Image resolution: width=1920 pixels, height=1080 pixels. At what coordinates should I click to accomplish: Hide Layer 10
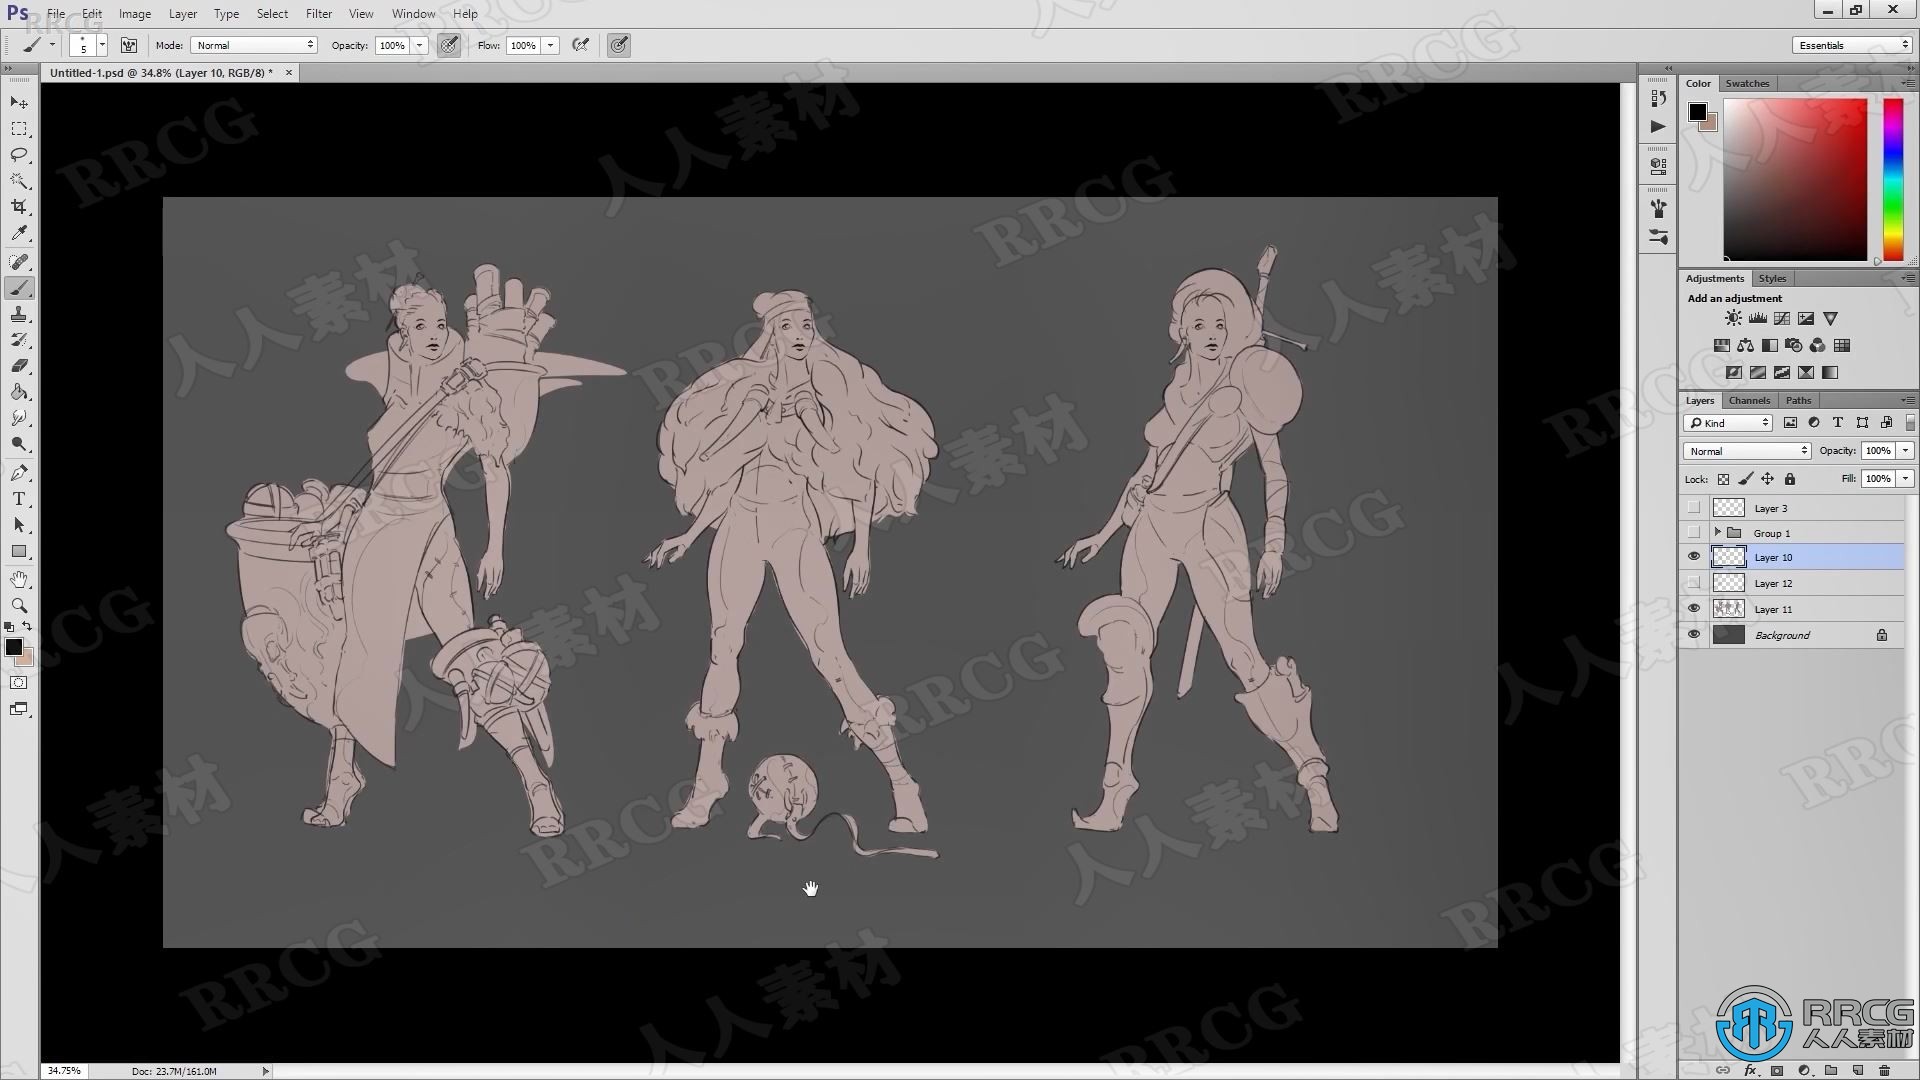pyautogui.click(x=1694, y=557)
